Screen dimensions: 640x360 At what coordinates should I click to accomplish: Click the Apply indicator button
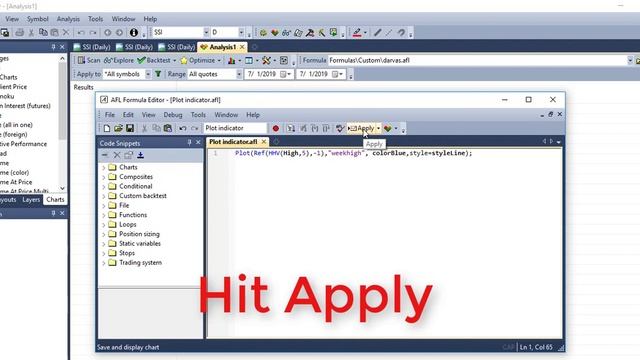[x=362, y=128]
